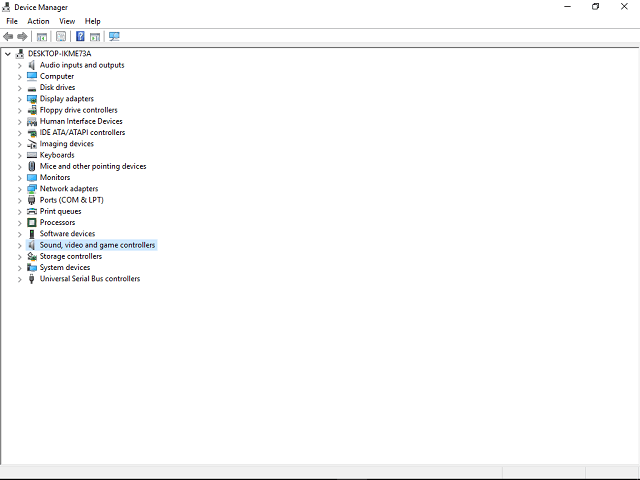
Task: Click the Forward arrow toolbar icon
Action: coord(22,37)
